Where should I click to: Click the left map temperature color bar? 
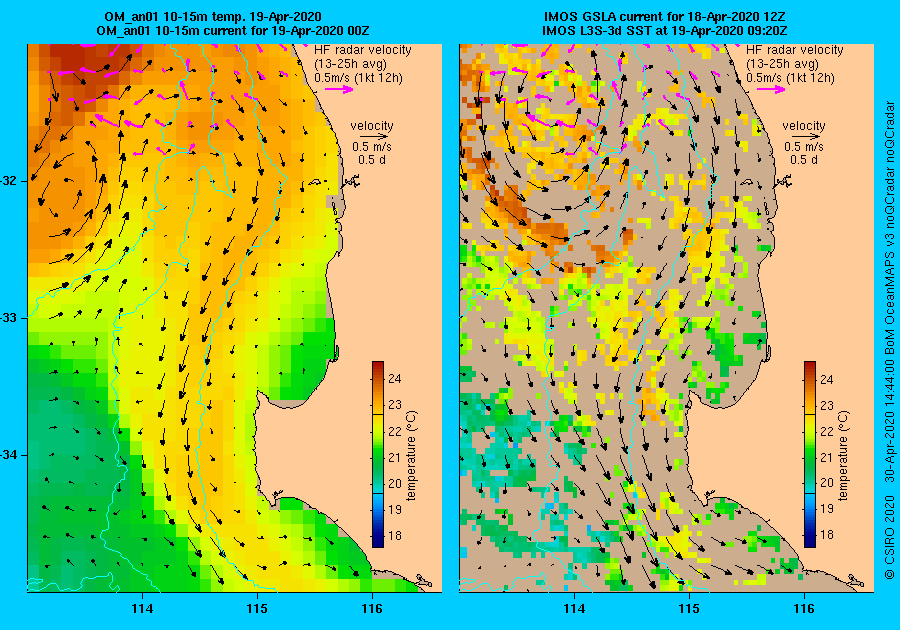[x=378, y=454]
